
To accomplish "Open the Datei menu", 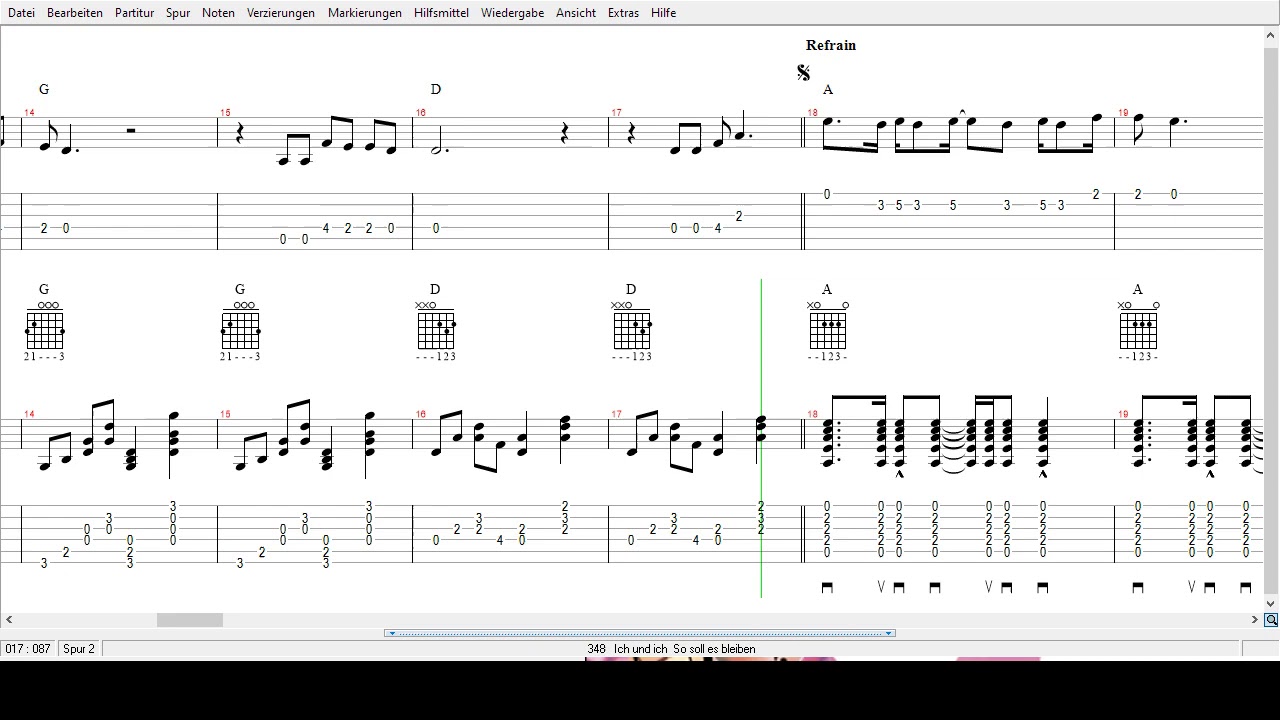I will (21, 13).
